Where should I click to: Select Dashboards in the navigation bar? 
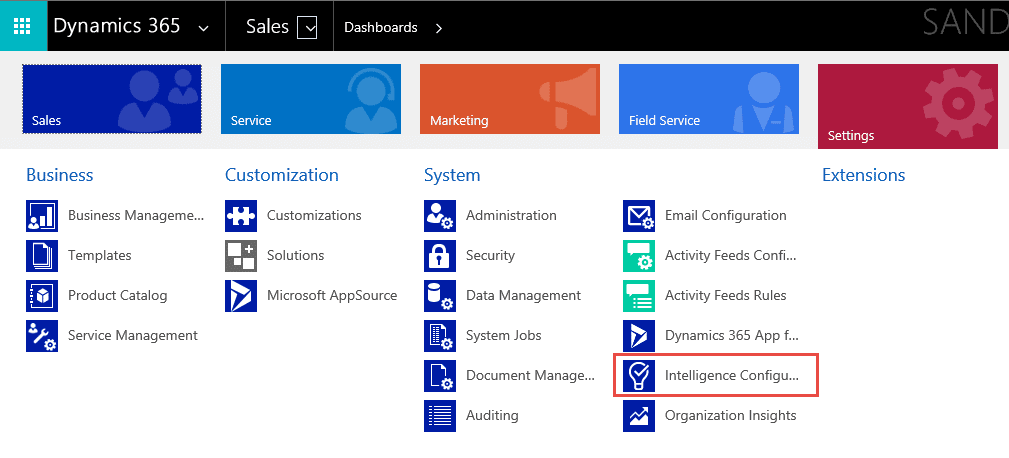tap(381, 28)
